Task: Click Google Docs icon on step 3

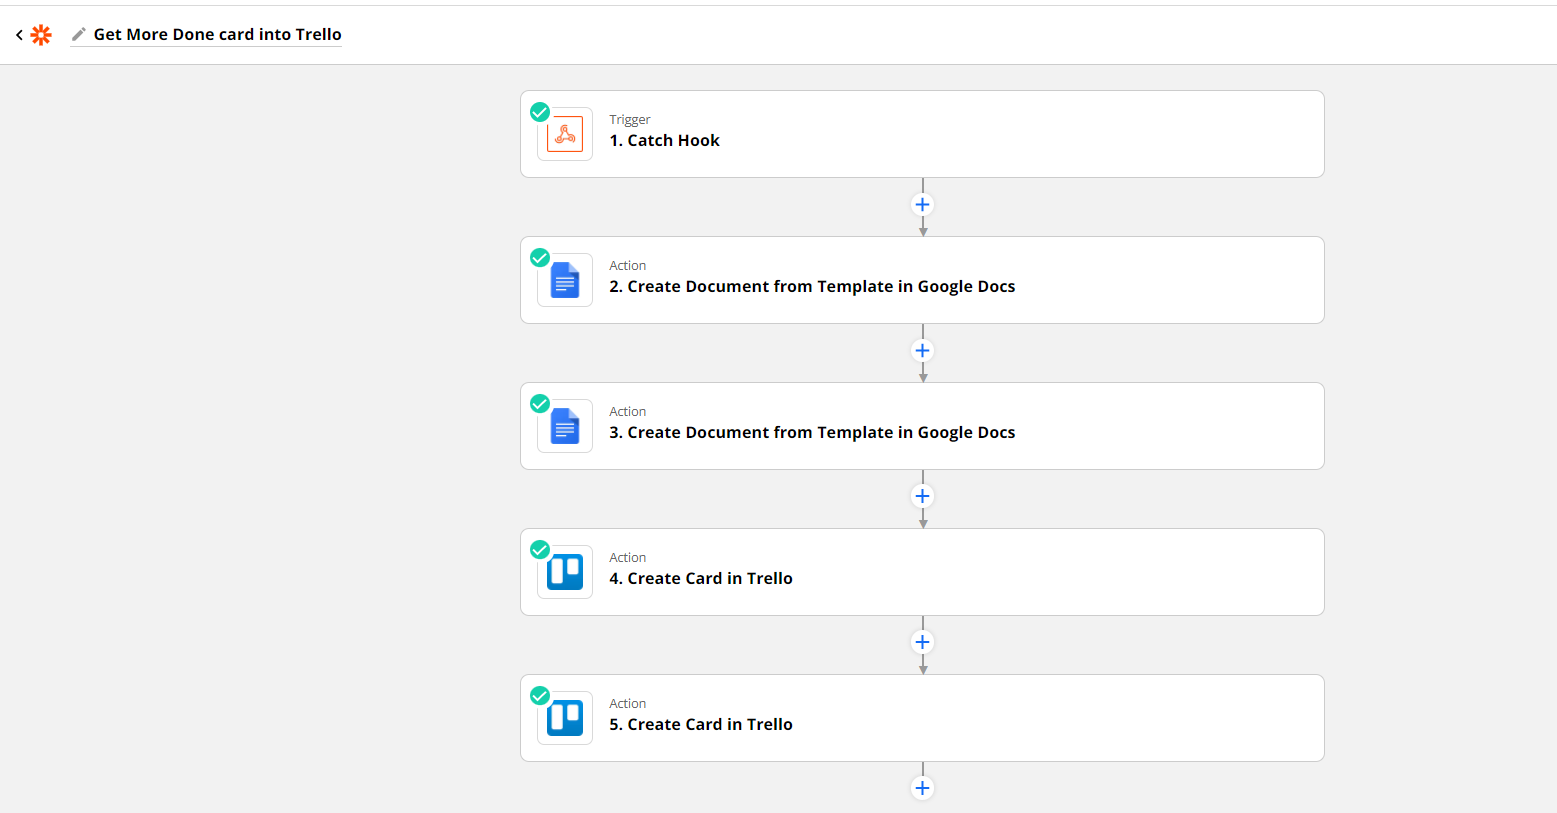Action: pos(565,426)
